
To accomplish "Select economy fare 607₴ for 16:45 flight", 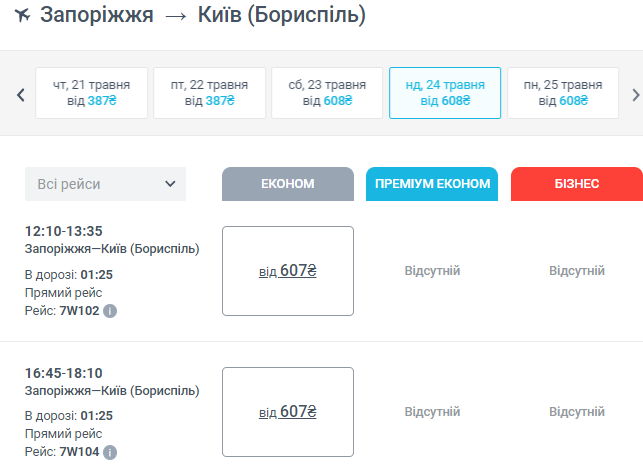I will [288, 411].
